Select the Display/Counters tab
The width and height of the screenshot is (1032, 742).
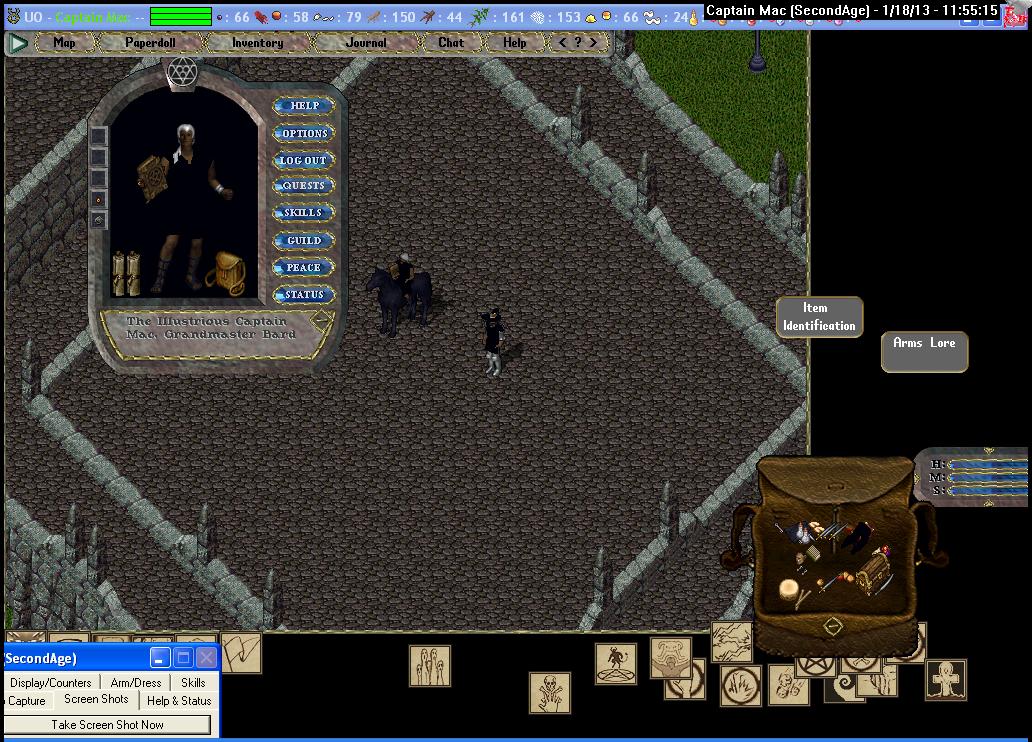(x=51, y=683)
